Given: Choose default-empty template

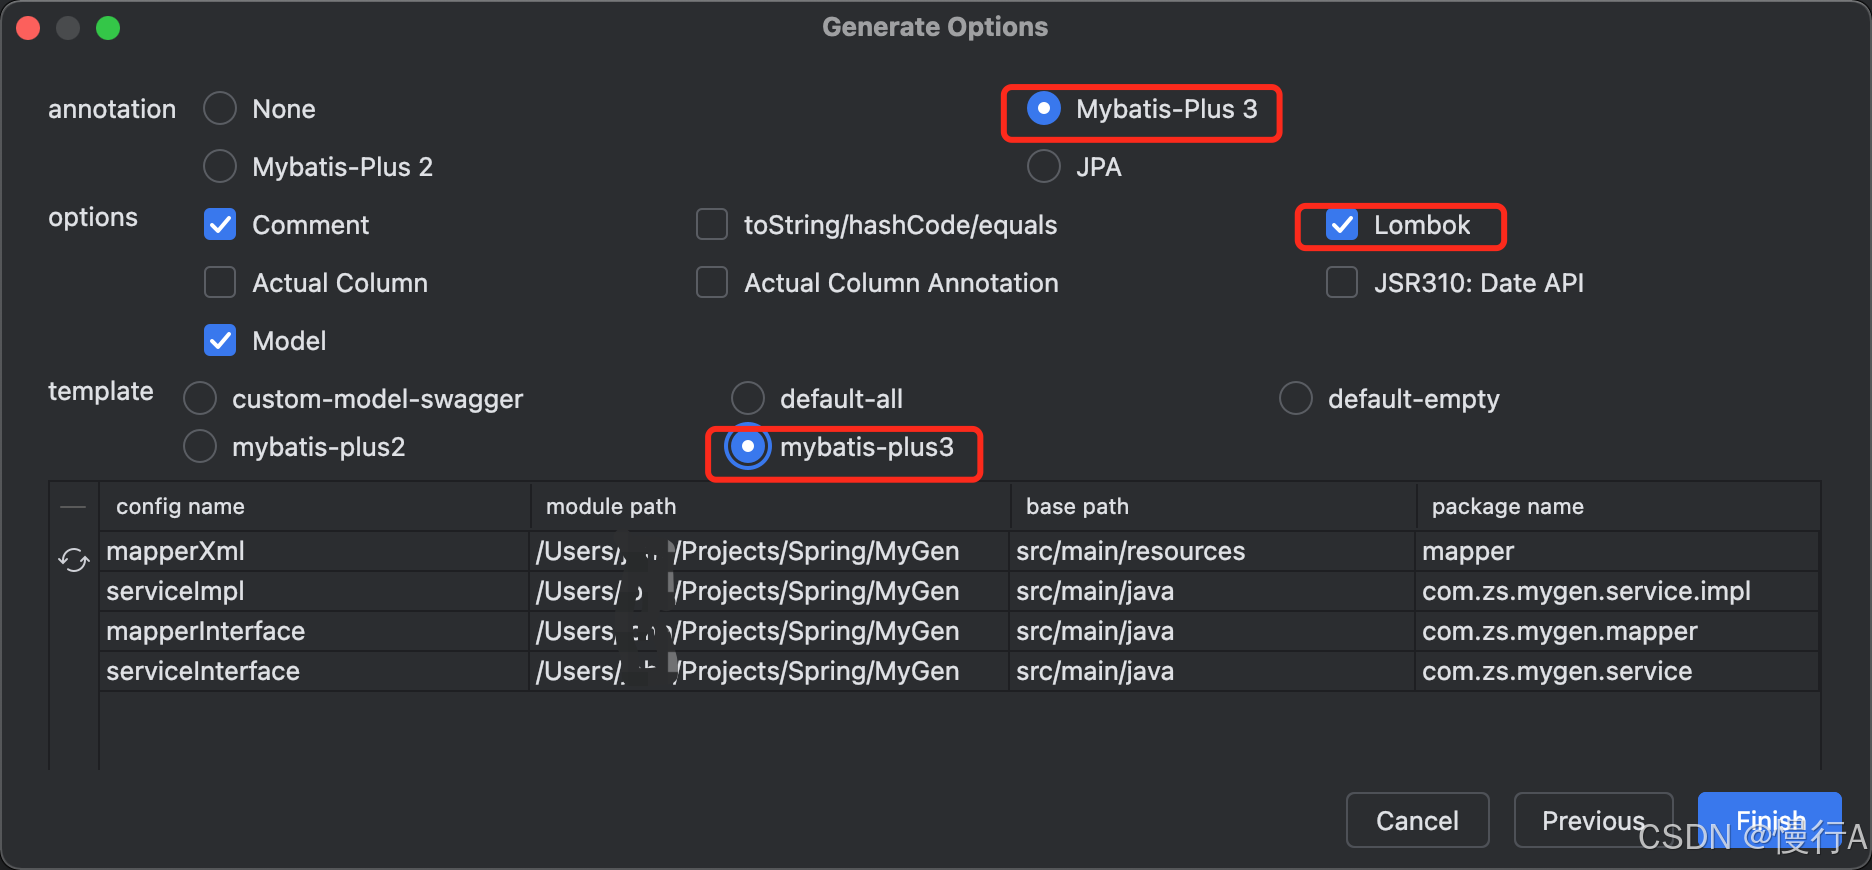Looking at the screenshot, I should pyautogui.click(x=1296, y=398).
